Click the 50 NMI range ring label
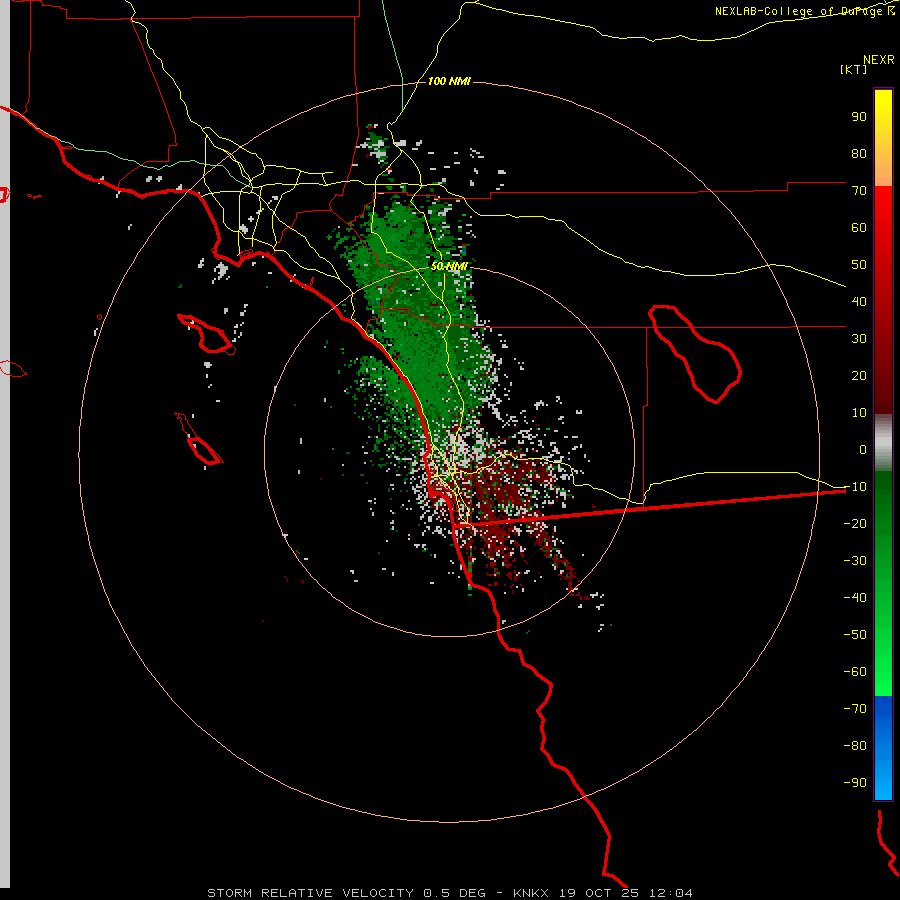Screen dimensions: 900x900 (x=449, y=266)
